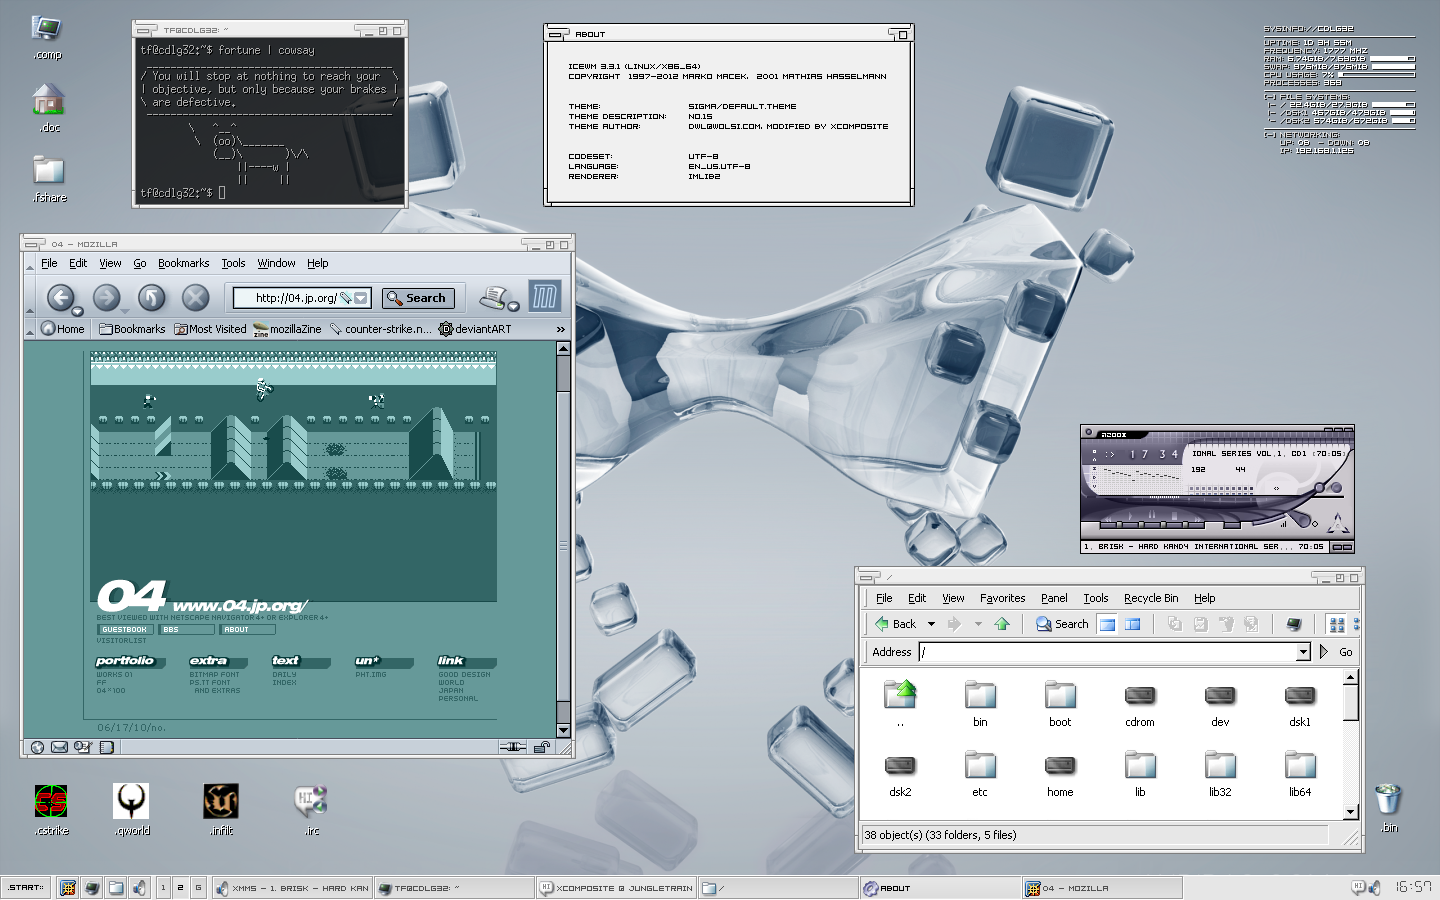Toggle the offline/online connection icon in Mozilla's status bar
The height and width of the screenshot is (900, 1440).
pos(512,747)
